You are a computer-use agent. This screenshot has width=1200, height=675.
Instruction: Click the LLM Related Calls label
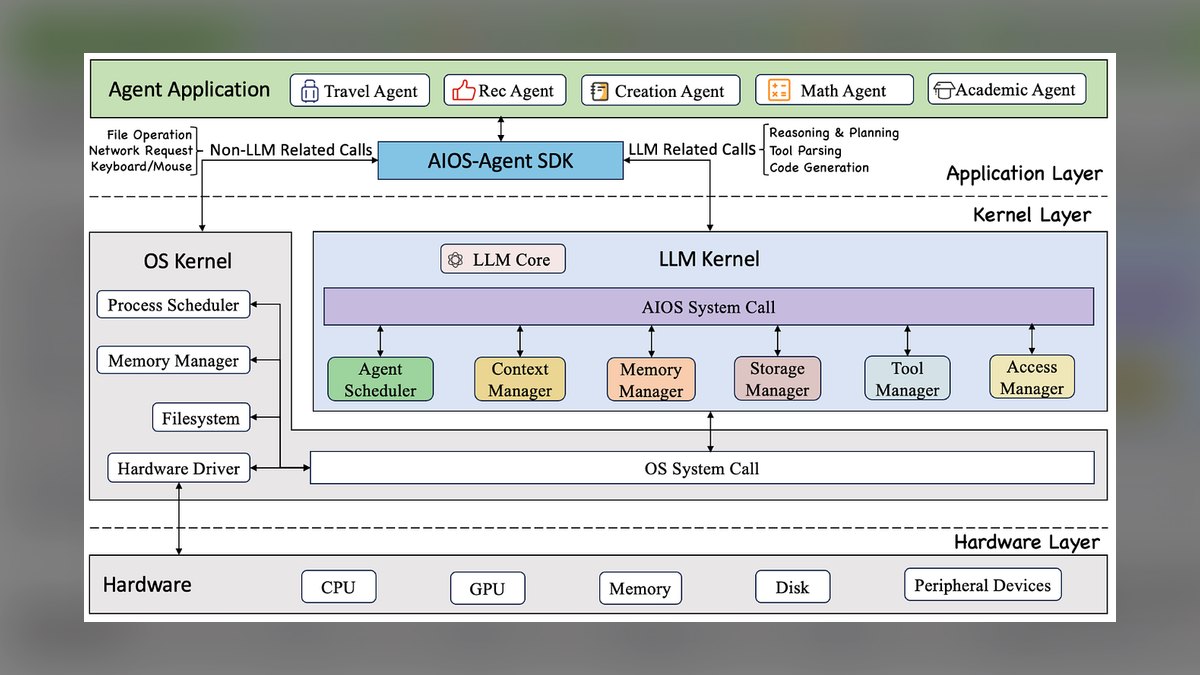click(x=692, y=149)
